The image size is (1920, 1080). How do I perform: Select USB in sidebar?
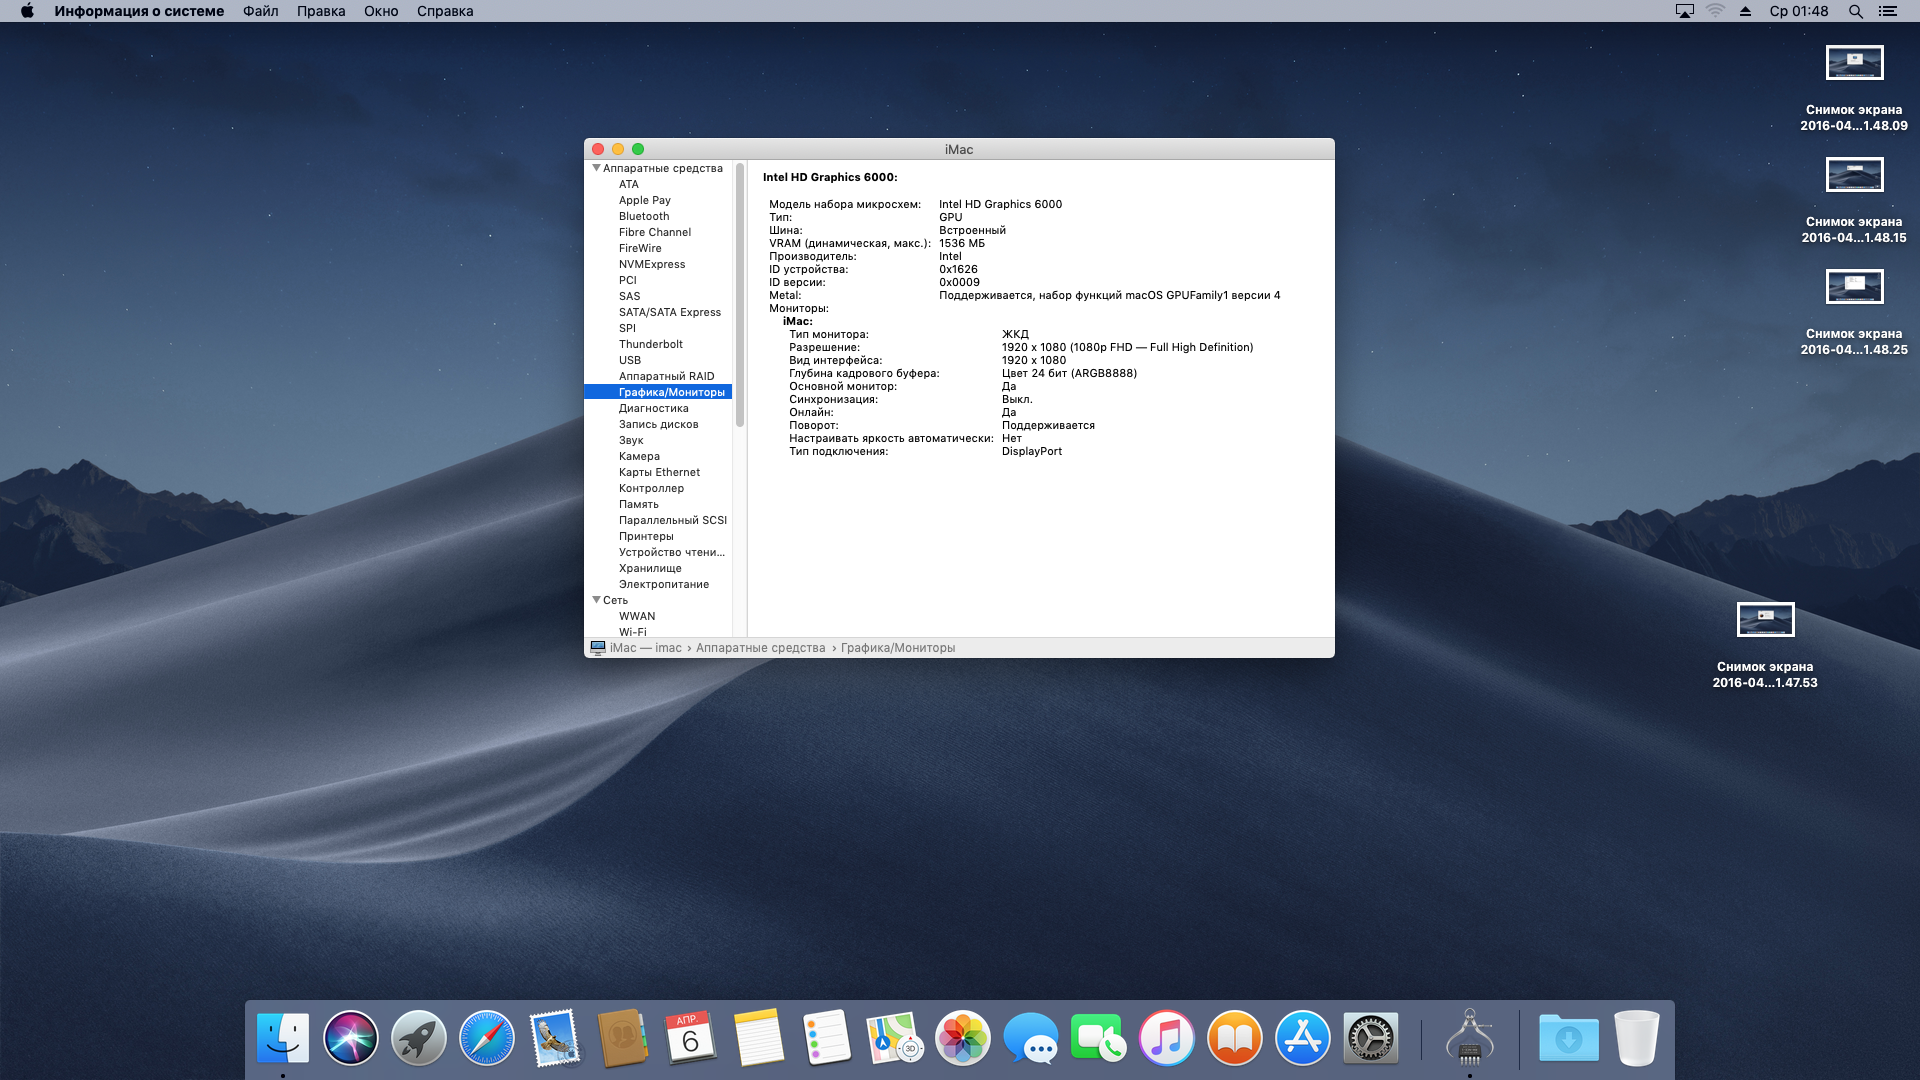point(658,360)
